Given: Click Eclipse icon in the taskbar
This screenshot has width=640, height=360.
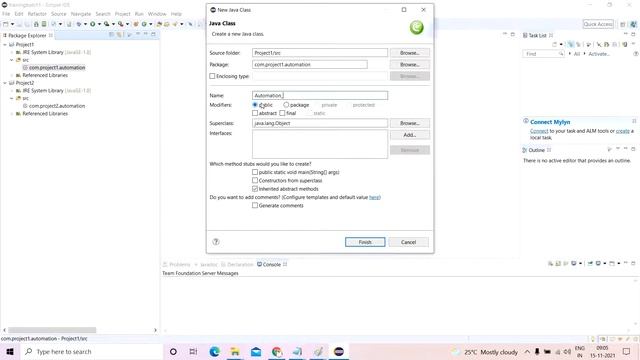Looking at the screenshot, I should [339, 351].
